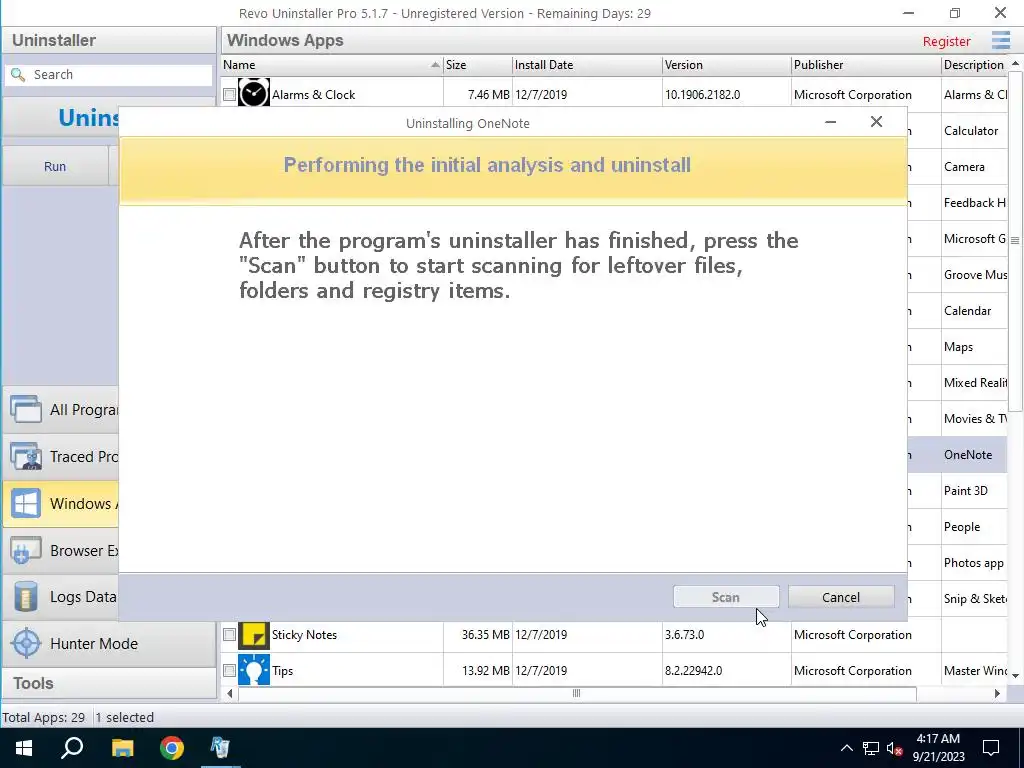
Task: Sort by the Name column header
Action: tap(332, 65)
